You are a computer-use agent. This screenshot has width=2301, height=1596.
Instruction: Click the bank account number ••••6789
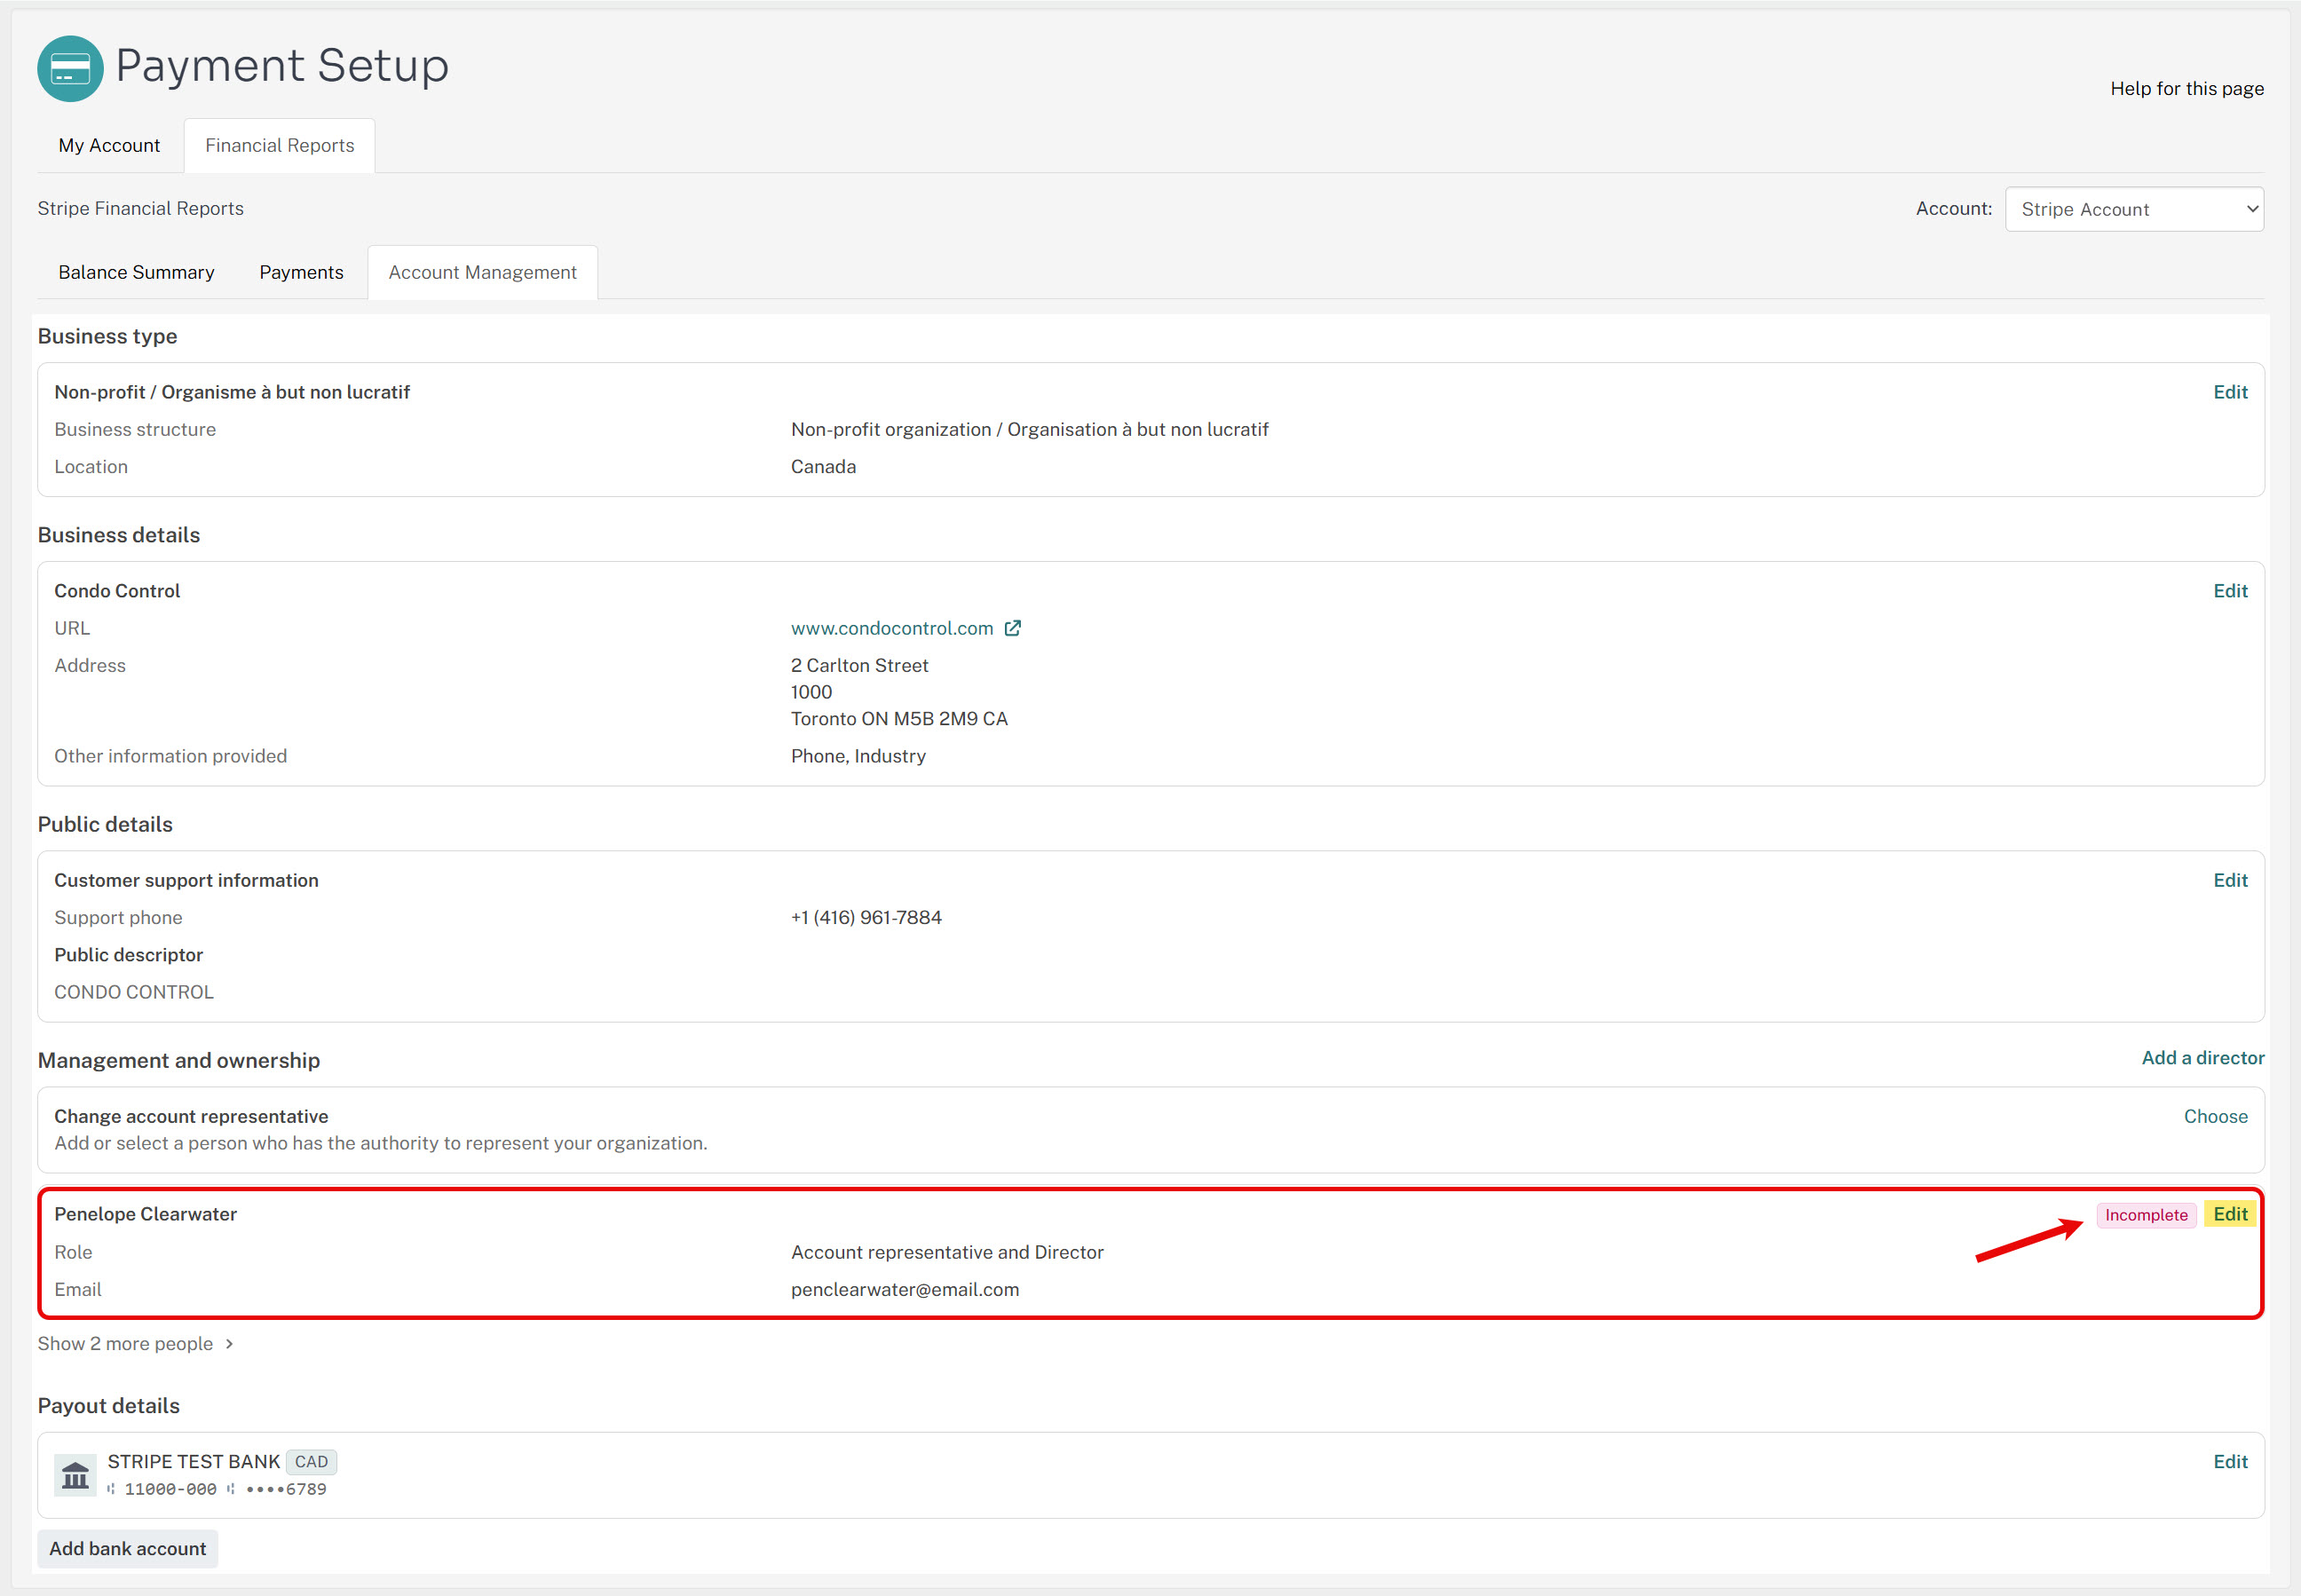[x=286, y=1489]
